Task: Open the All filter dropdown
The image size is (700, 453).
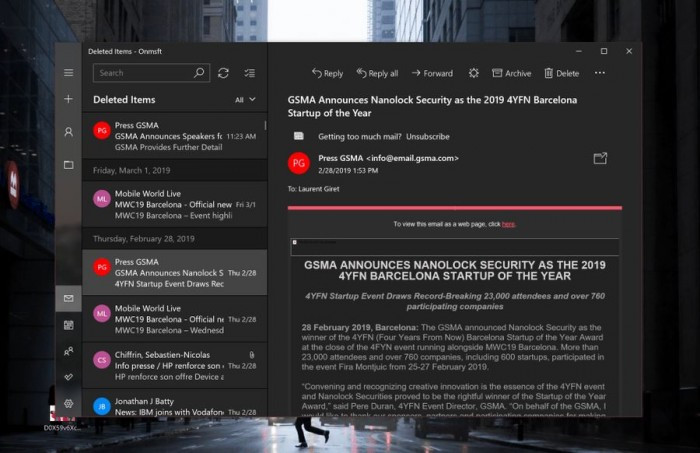Action: click(245, 100)
